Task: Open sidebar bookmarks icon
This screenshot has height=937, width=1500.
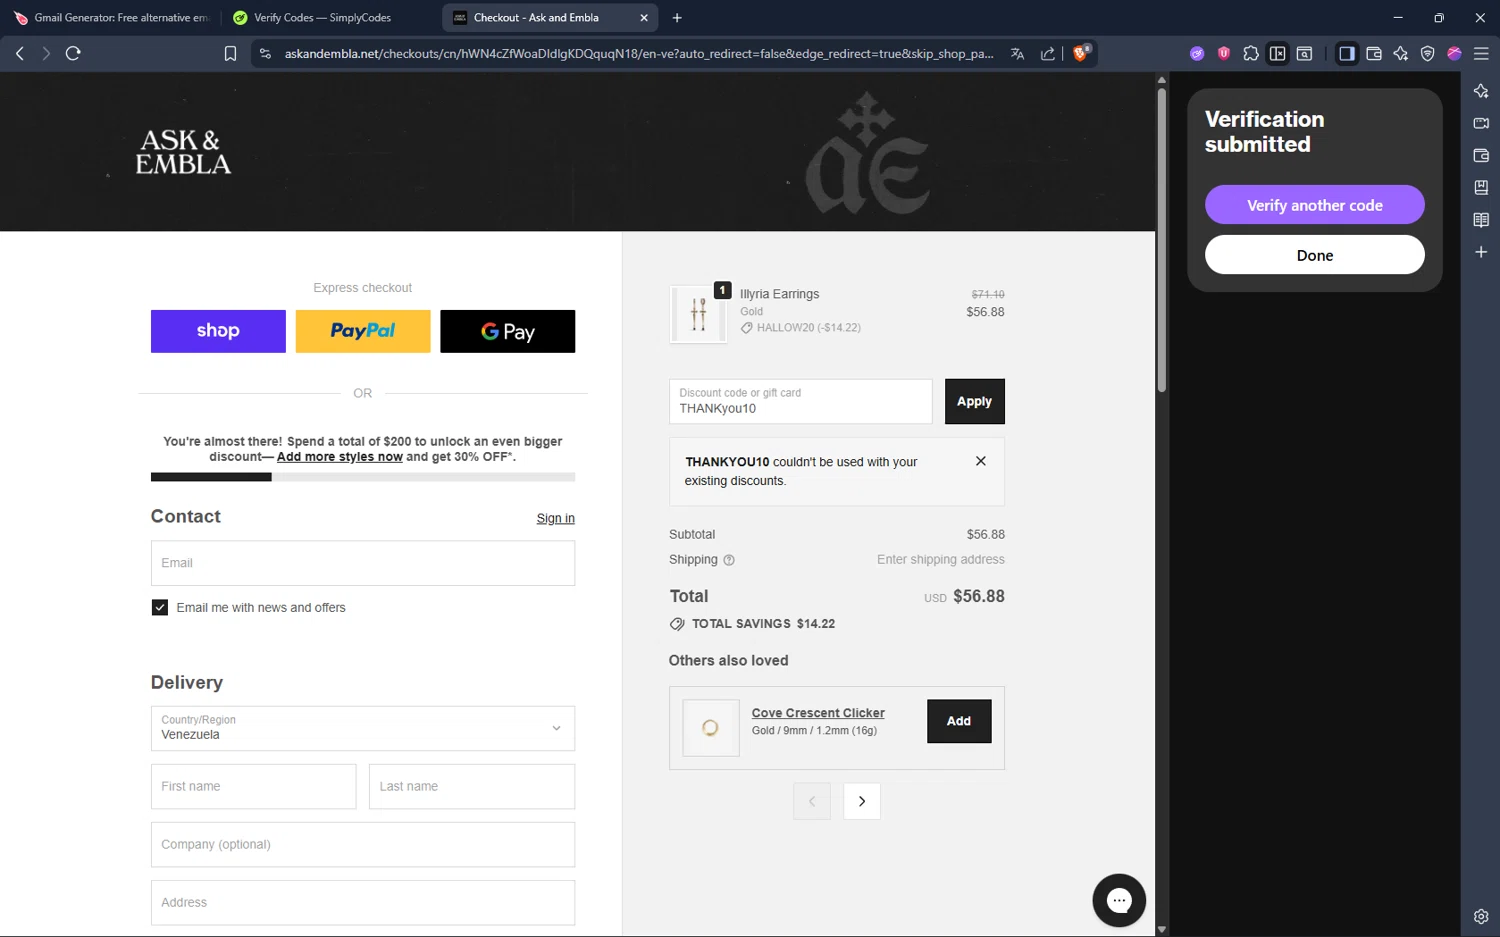Action: pyautogui.click(x=1481, y=188)
